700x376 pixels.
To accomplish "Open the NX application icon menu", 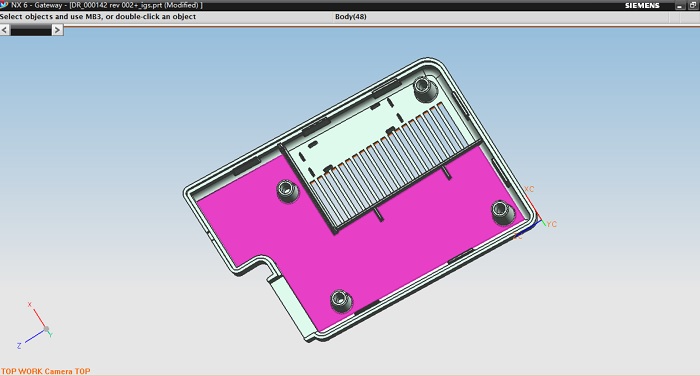I will (4, 4).
